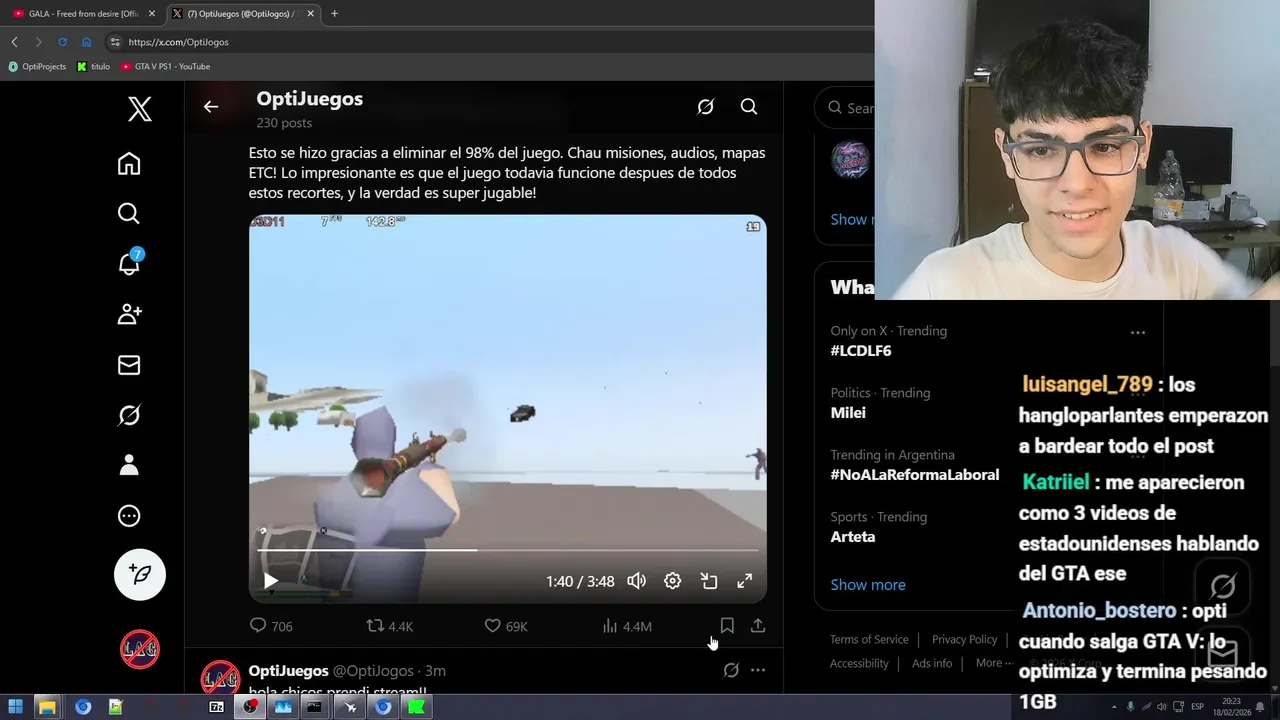Share the video post
The image size is (1280, 720).
click(758, 626)
